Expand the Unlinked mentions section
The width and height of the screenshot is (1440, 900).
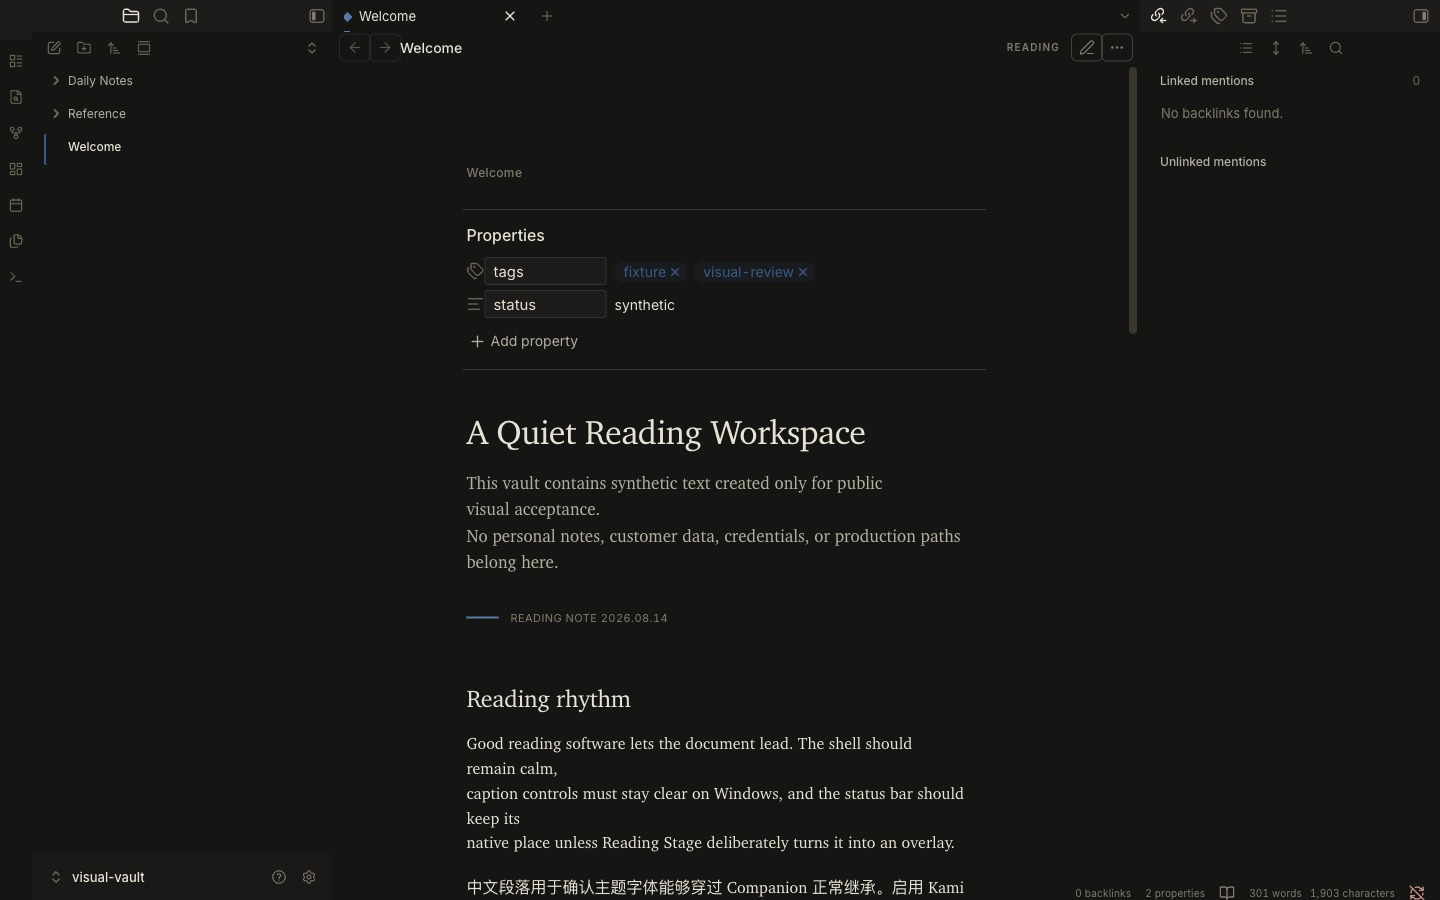[x=1290, y=162]
